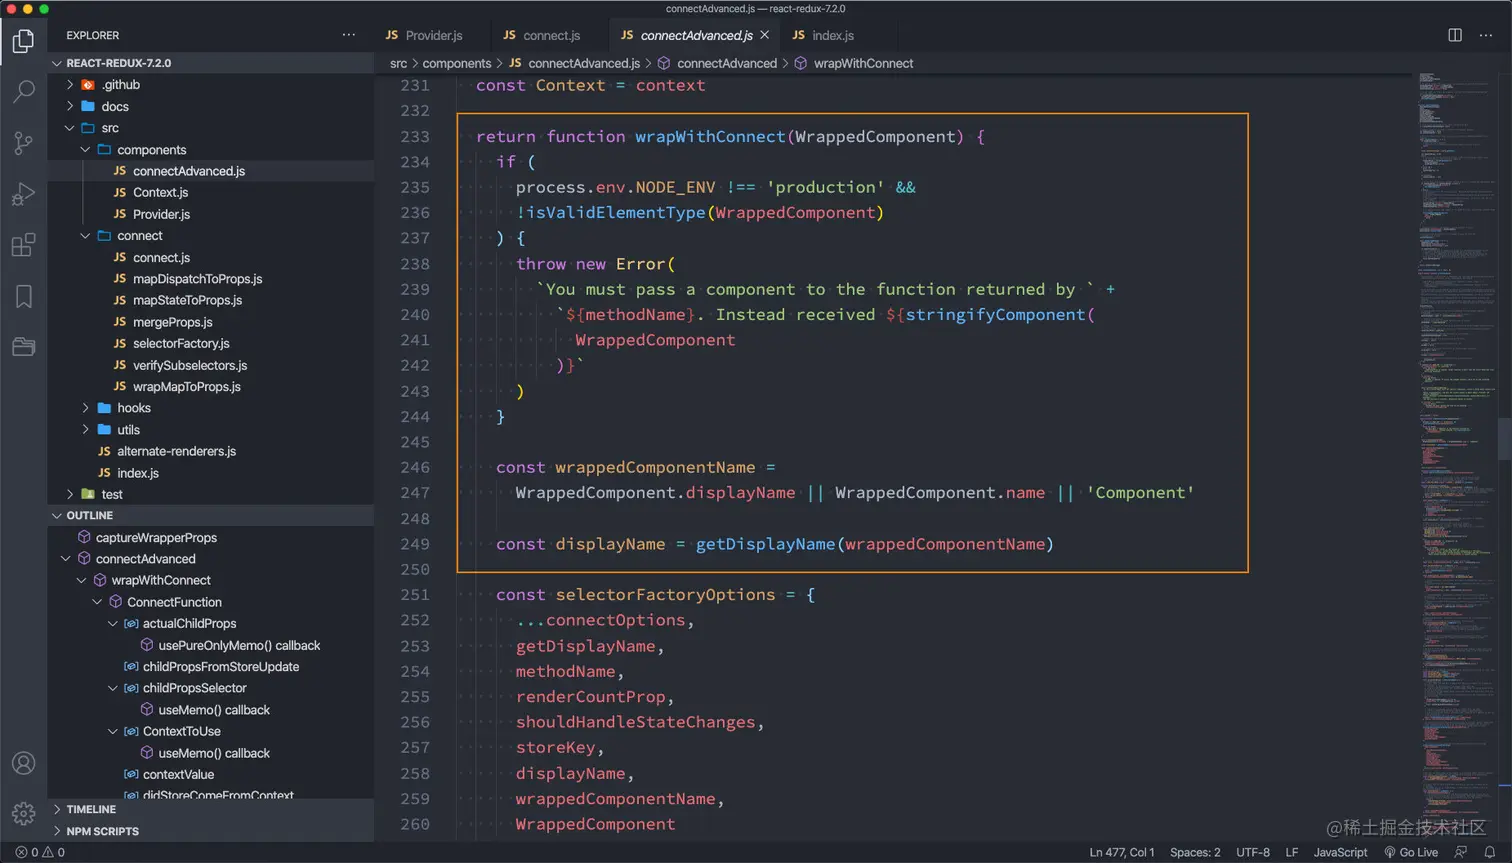Viewport: 1512px width, 863px height.
Task: Collapse childPropsSelector in the outline
Action: point(113,688)
